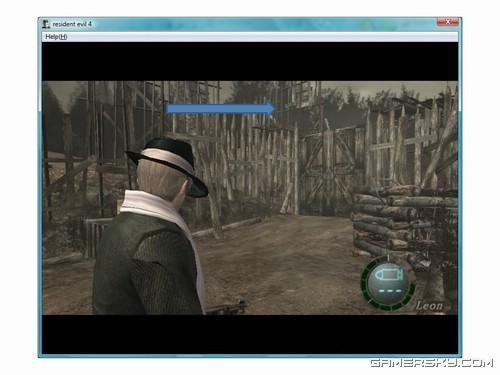Open the Help(H) menu
The width and height of the screenshot is (500, 375).
(x=56, y=37)
